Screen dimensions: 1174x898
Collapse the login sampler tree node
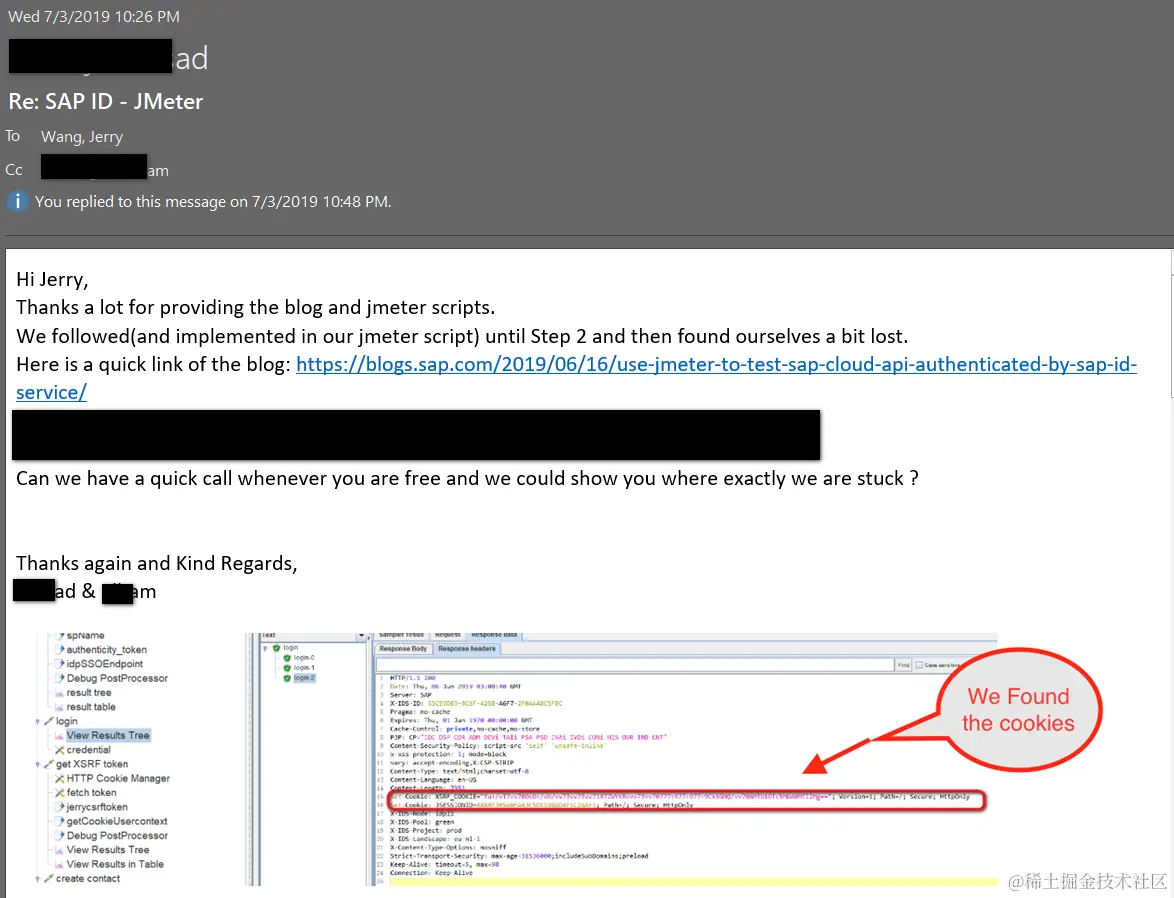point(37,721)
